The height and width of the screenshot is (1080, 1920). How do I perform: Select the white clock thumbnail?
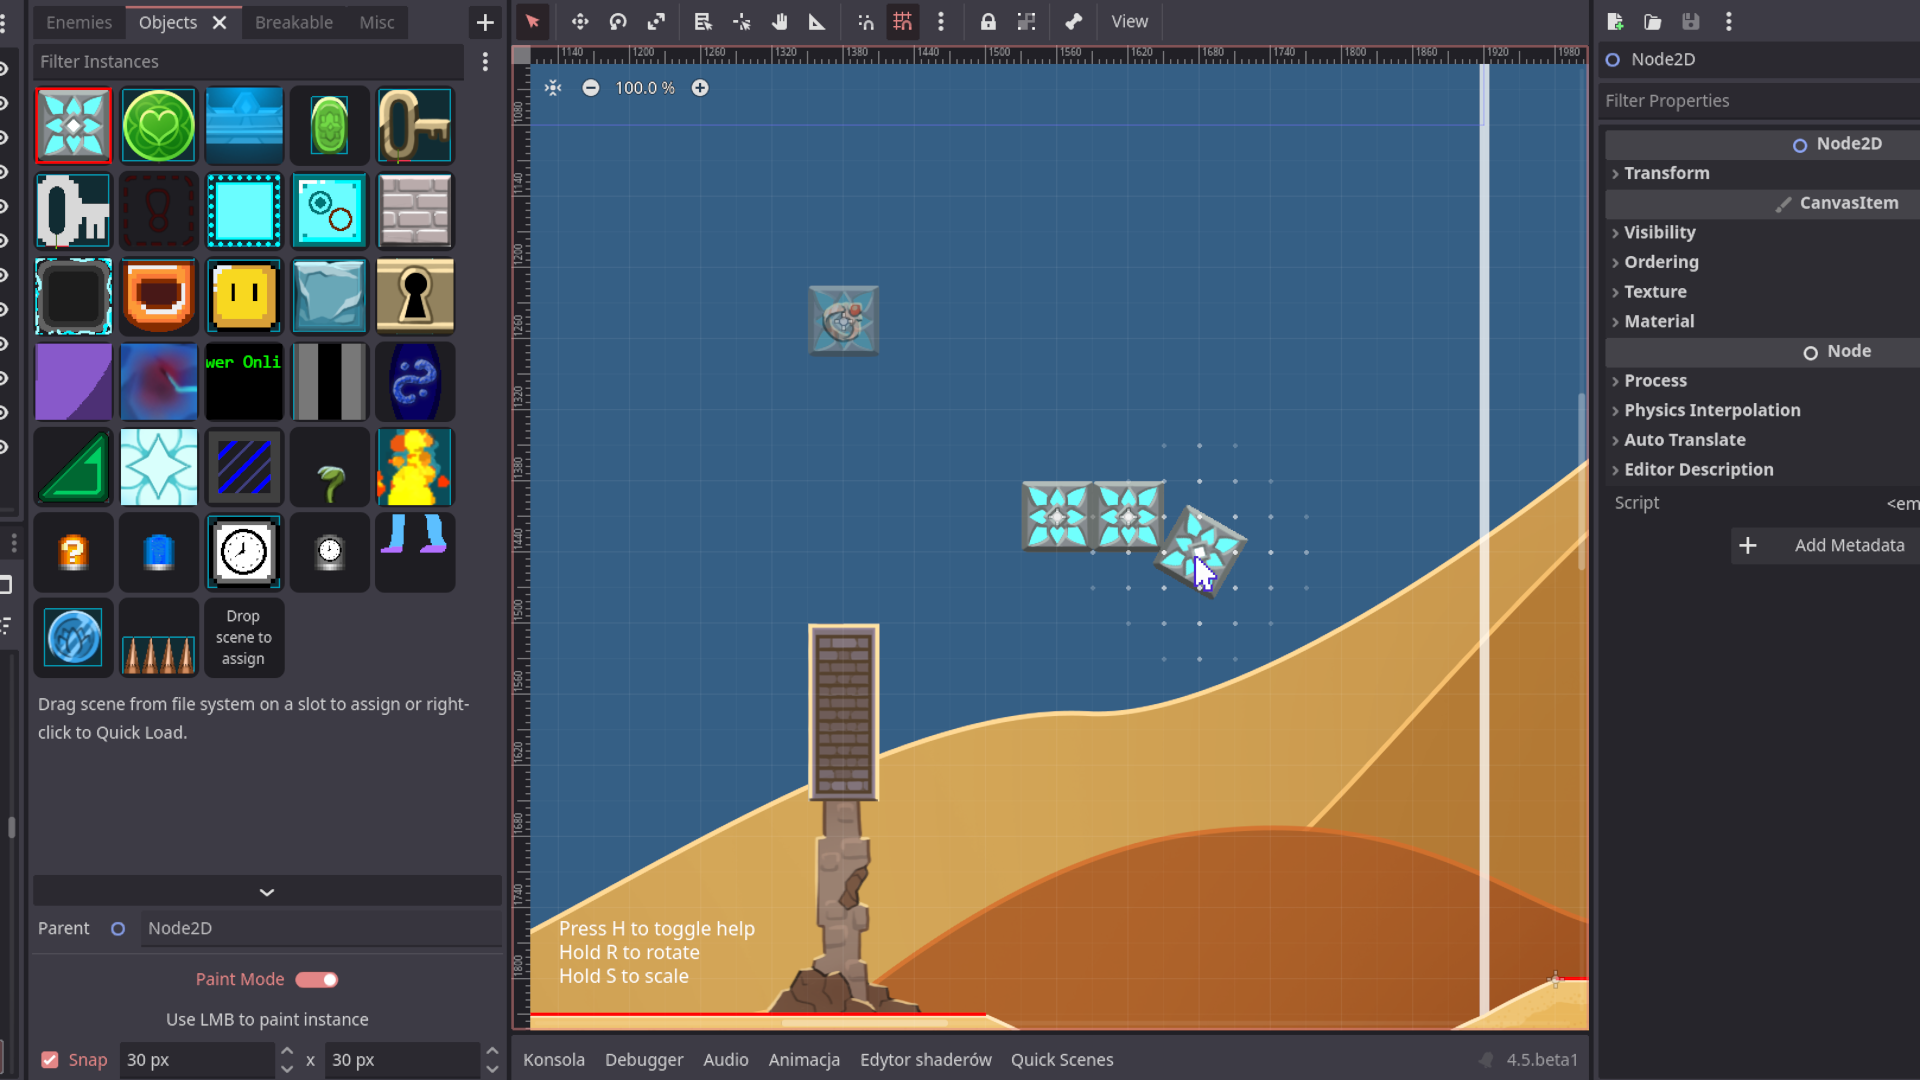click(x=244, y=552)
